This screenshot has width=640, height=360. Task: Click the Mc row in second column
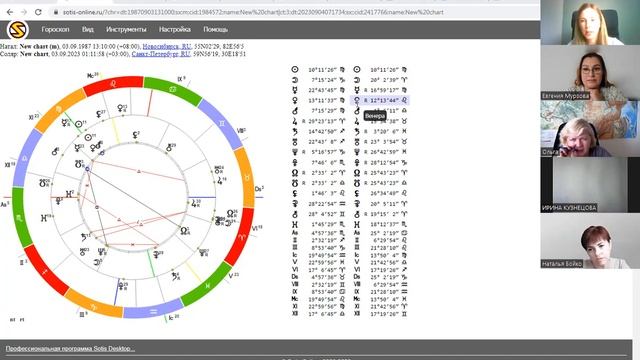click(380, 299)
